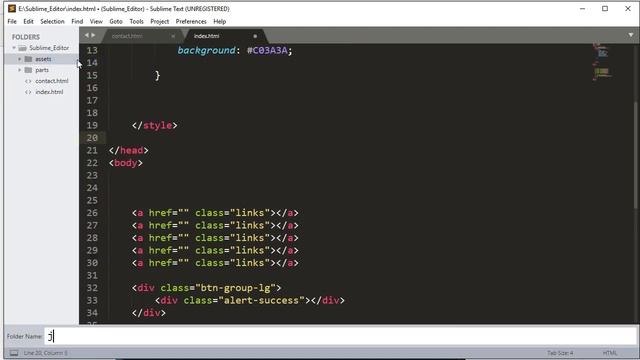This screenshot has width=640, height=360.
Task: Toggle the sidebar with status bar panel icon
Action: point(14,353)
